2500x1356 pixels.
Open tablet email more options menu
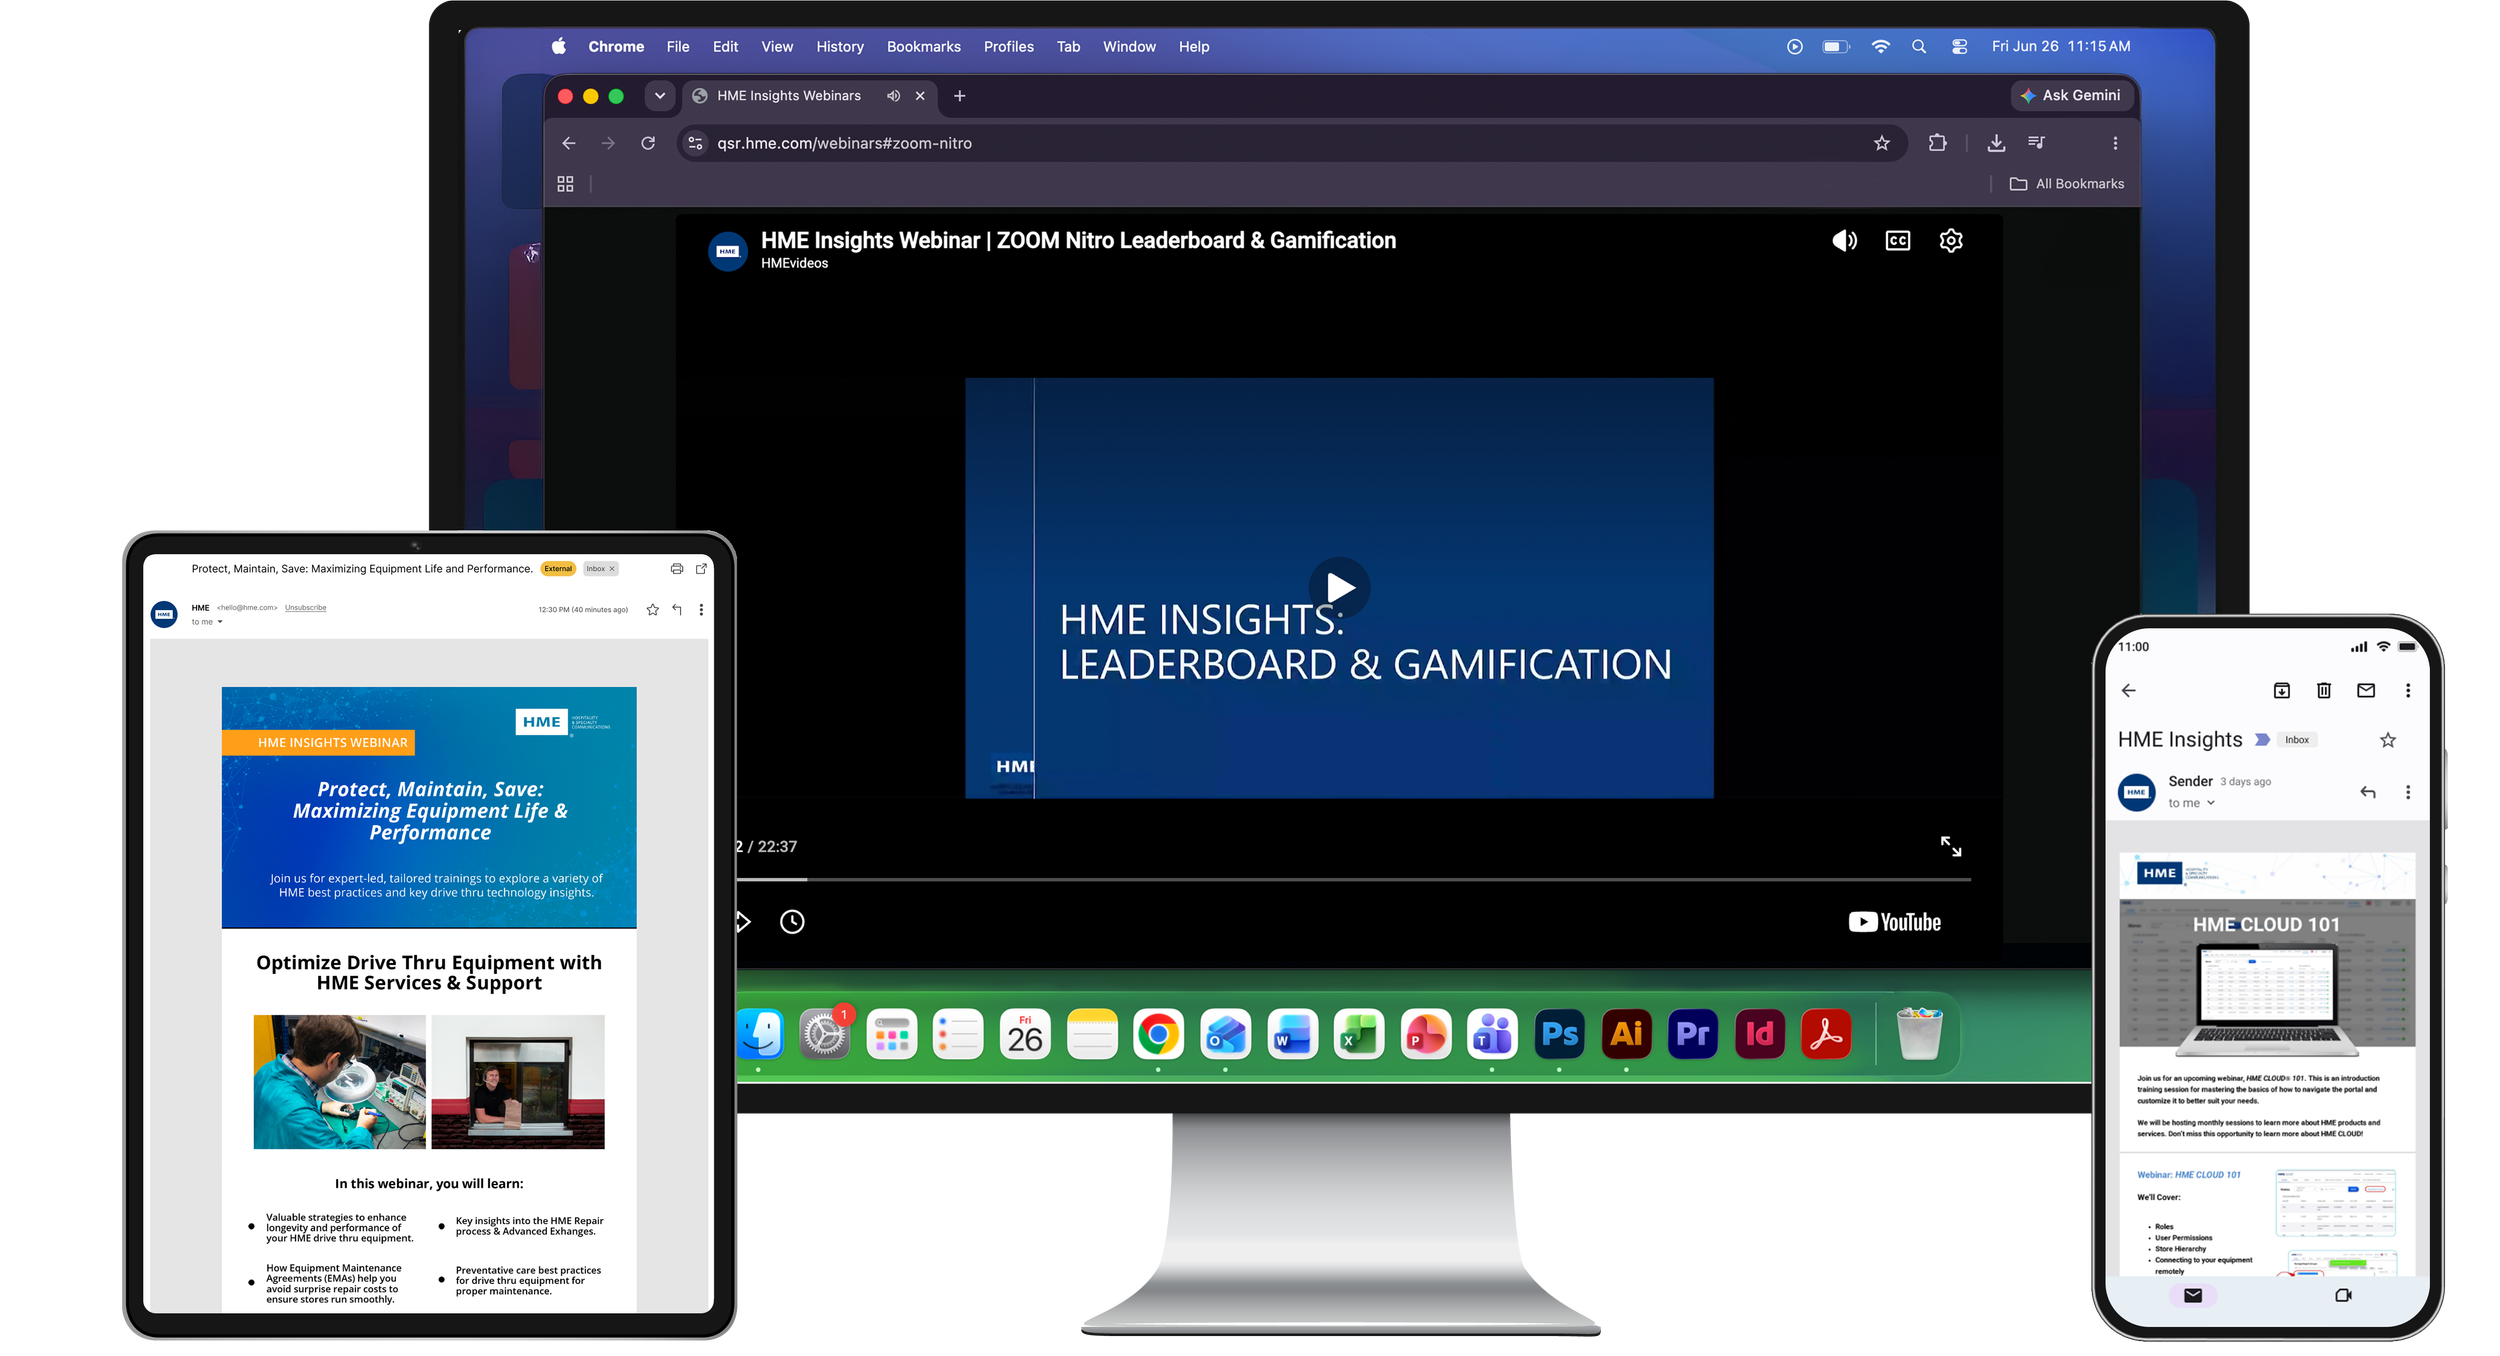(701, 610)
